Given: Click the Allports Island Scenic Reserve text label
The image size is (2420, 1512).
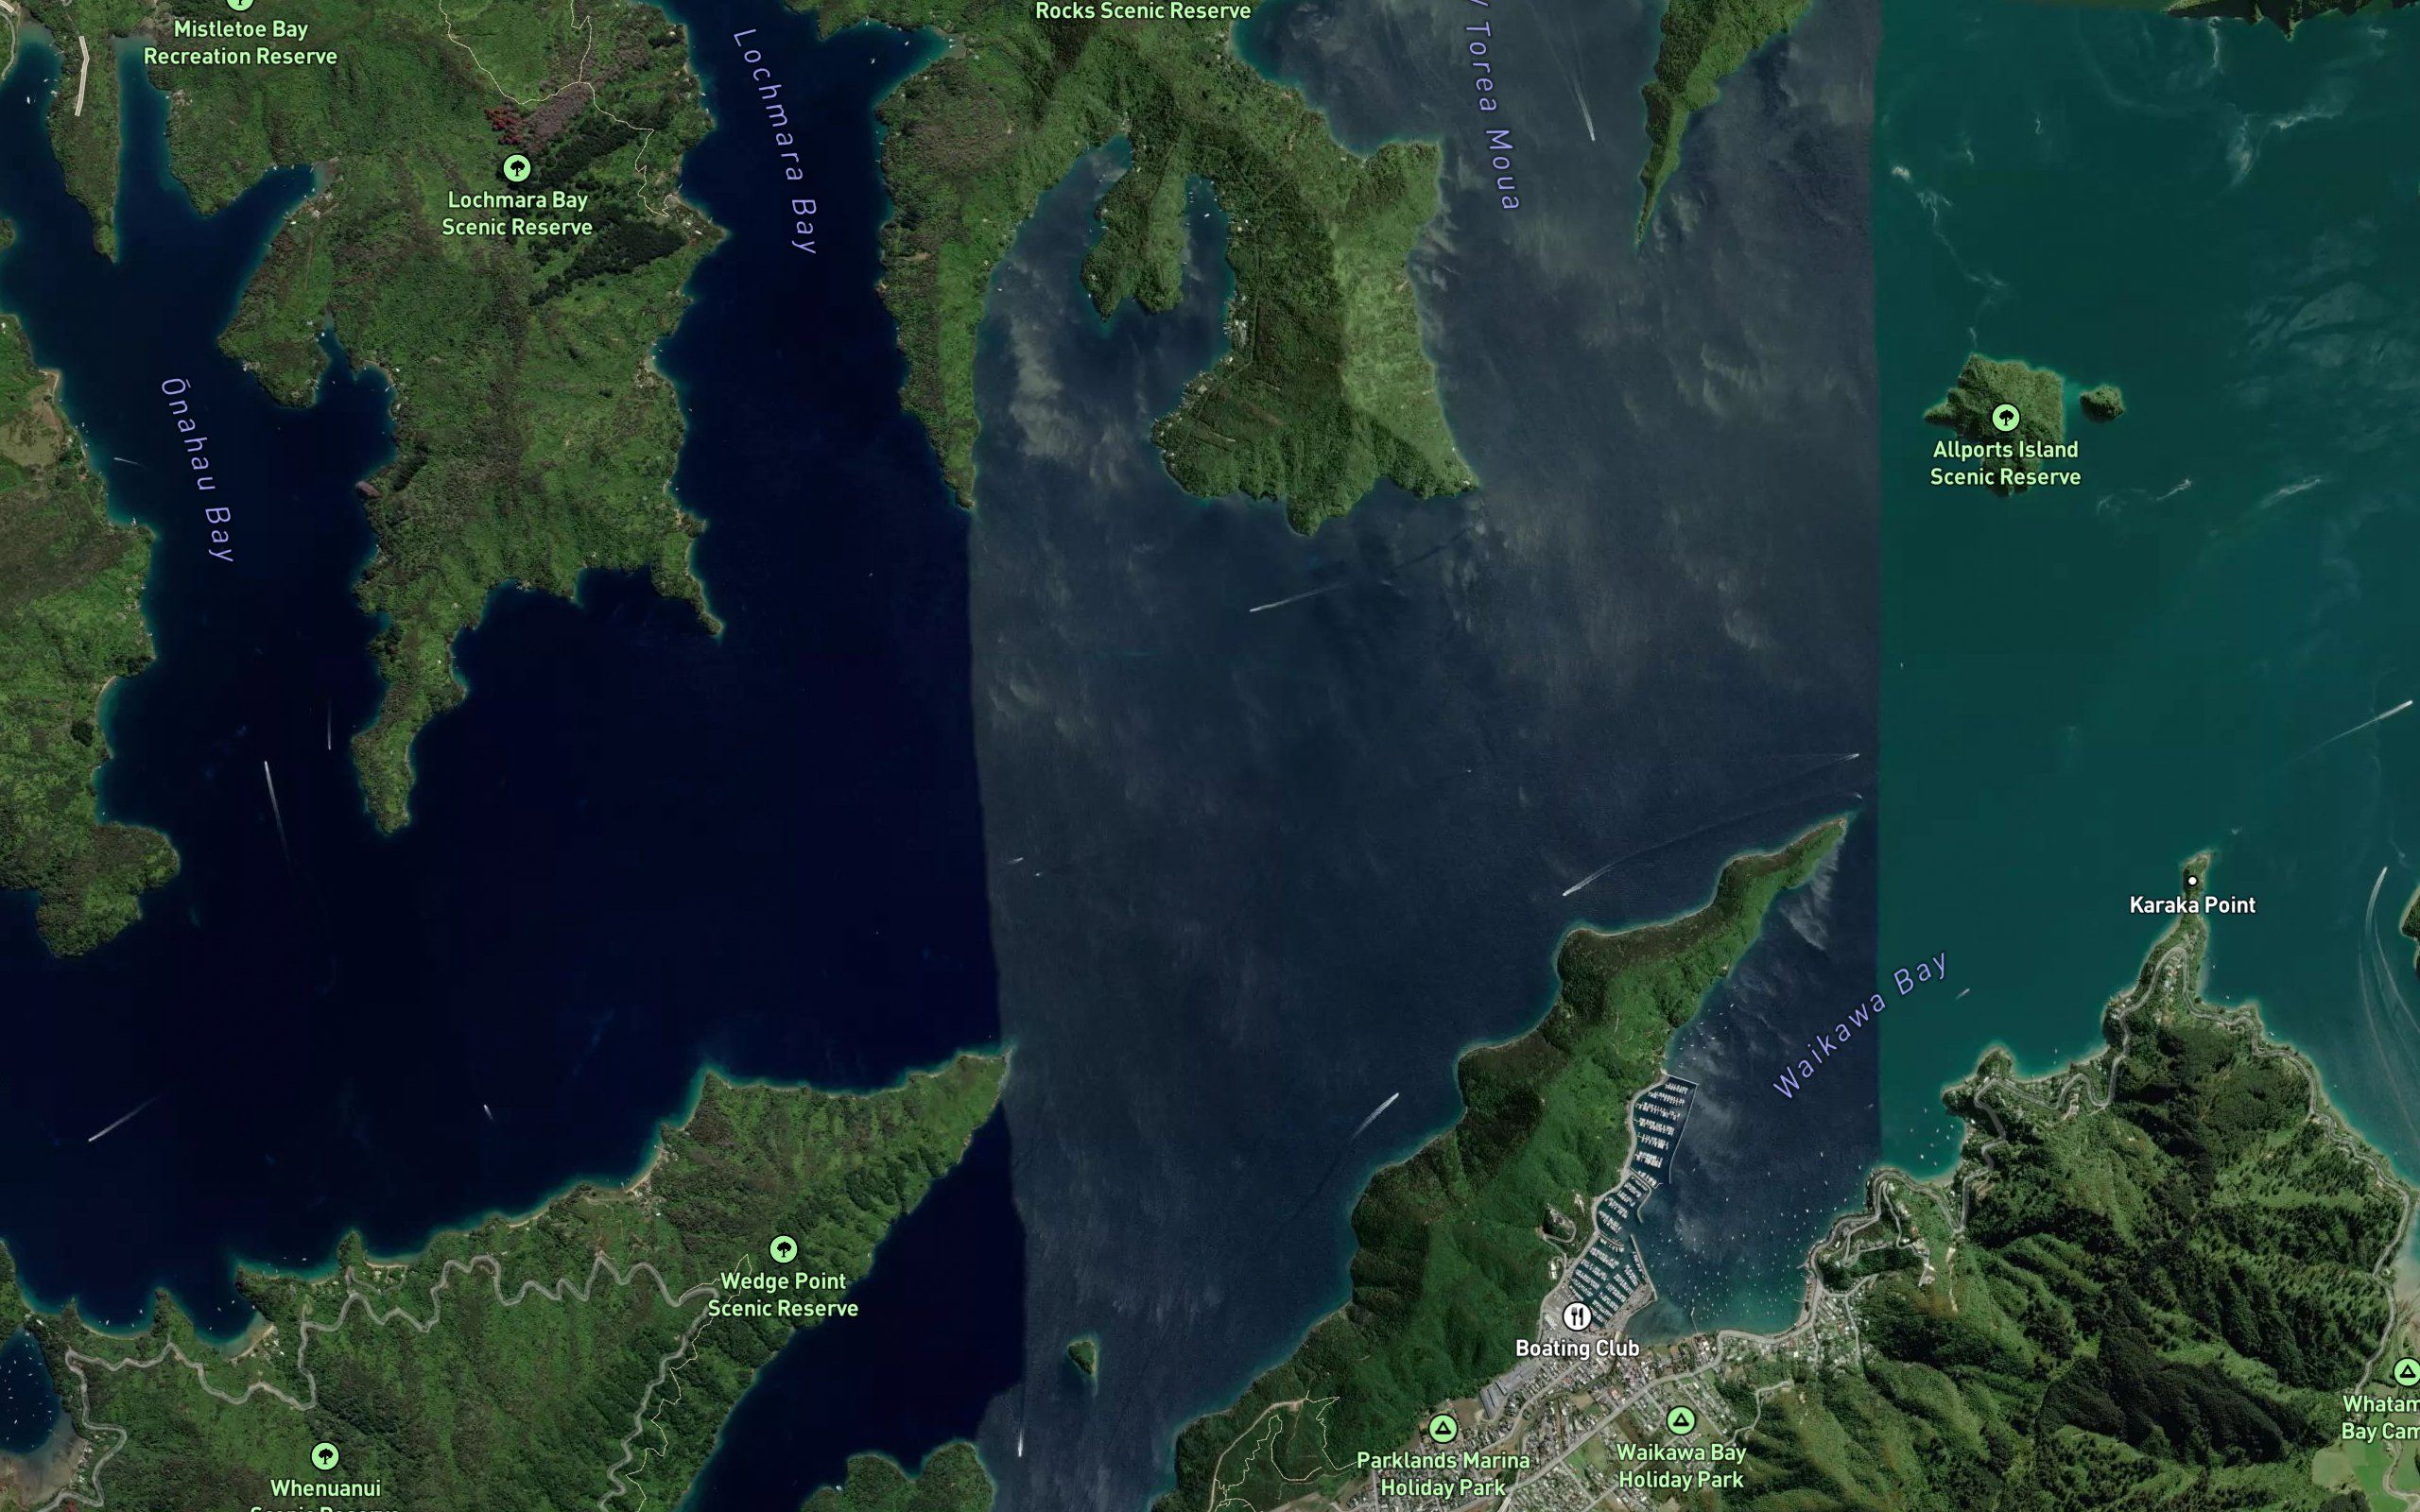Looking at the screenshot, I should pyautogui.click(x=2005, y=463).
